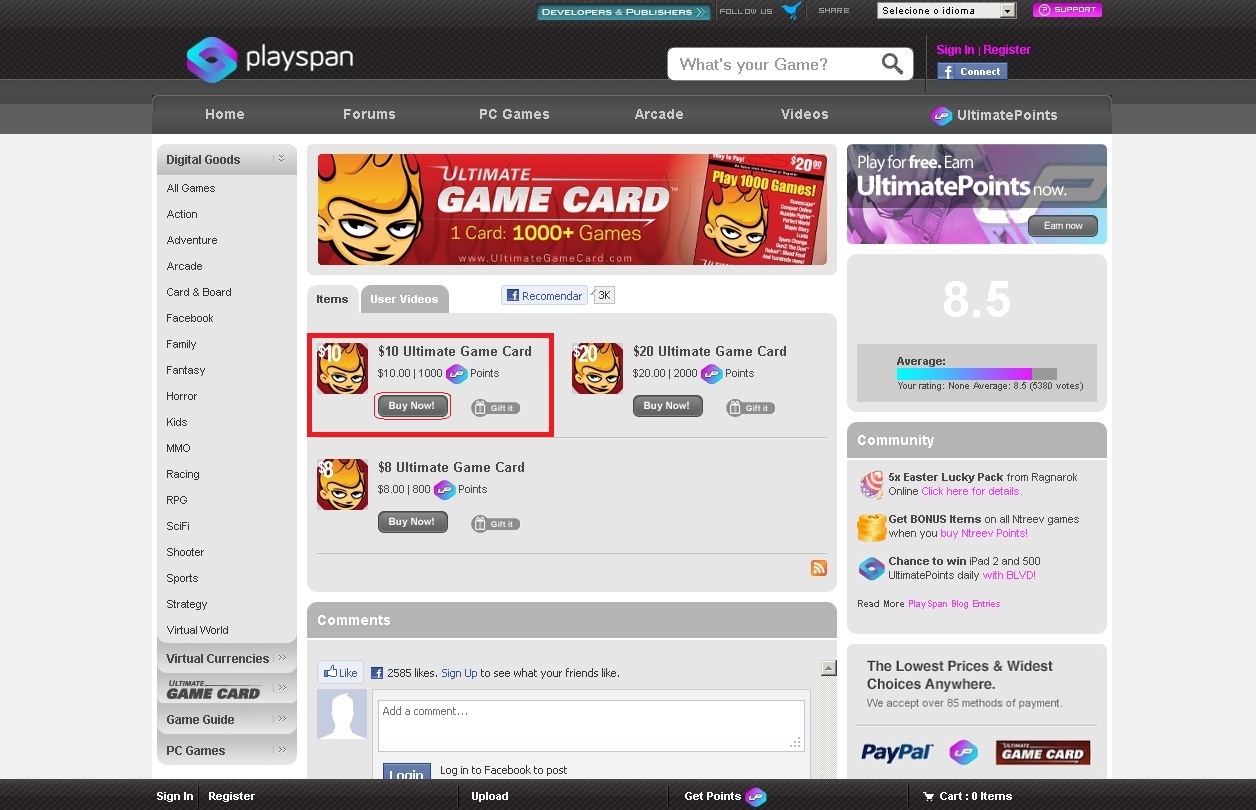
Task: Click the Twitter bird follow icon
Action: [x=791, y=11]
